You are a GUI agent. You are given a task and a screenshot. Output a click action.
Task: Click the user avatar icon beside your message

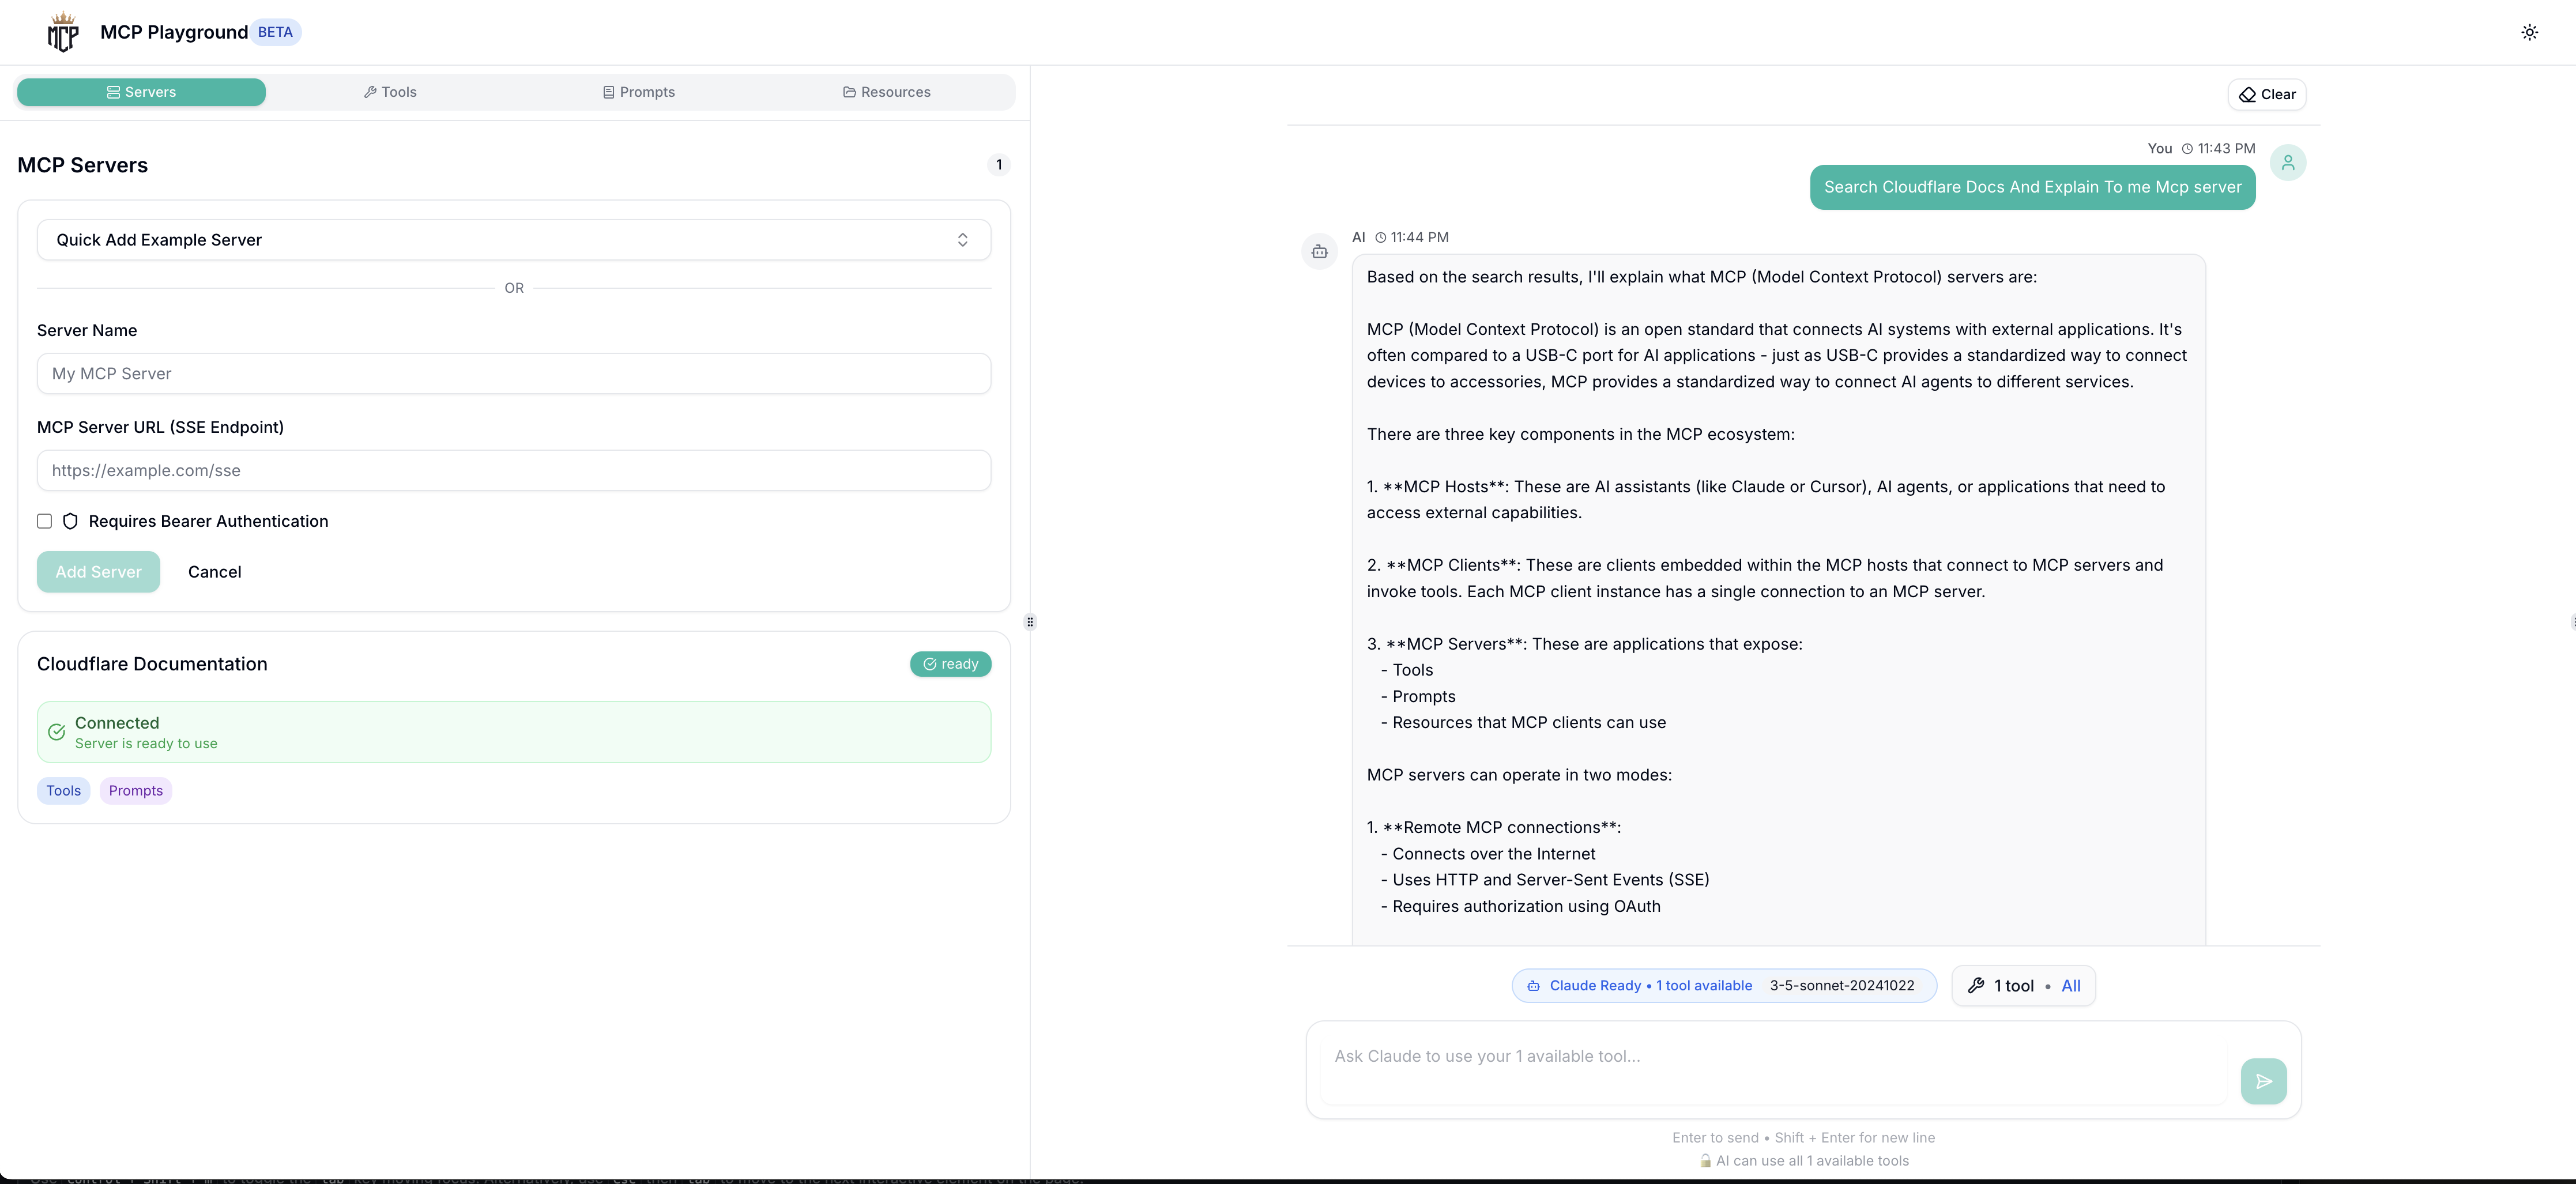pyautogui.click(x=2288, y=162)
